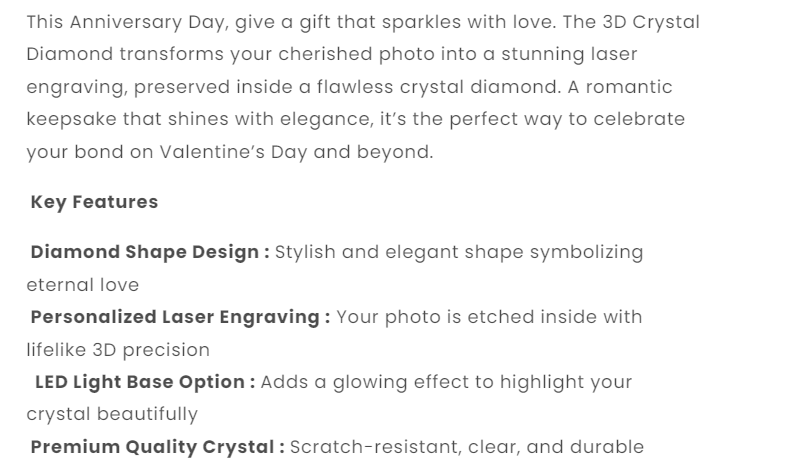811x475 pixels.
Task: Click the "crystal beautifully" text line
Action: point(112,414)
